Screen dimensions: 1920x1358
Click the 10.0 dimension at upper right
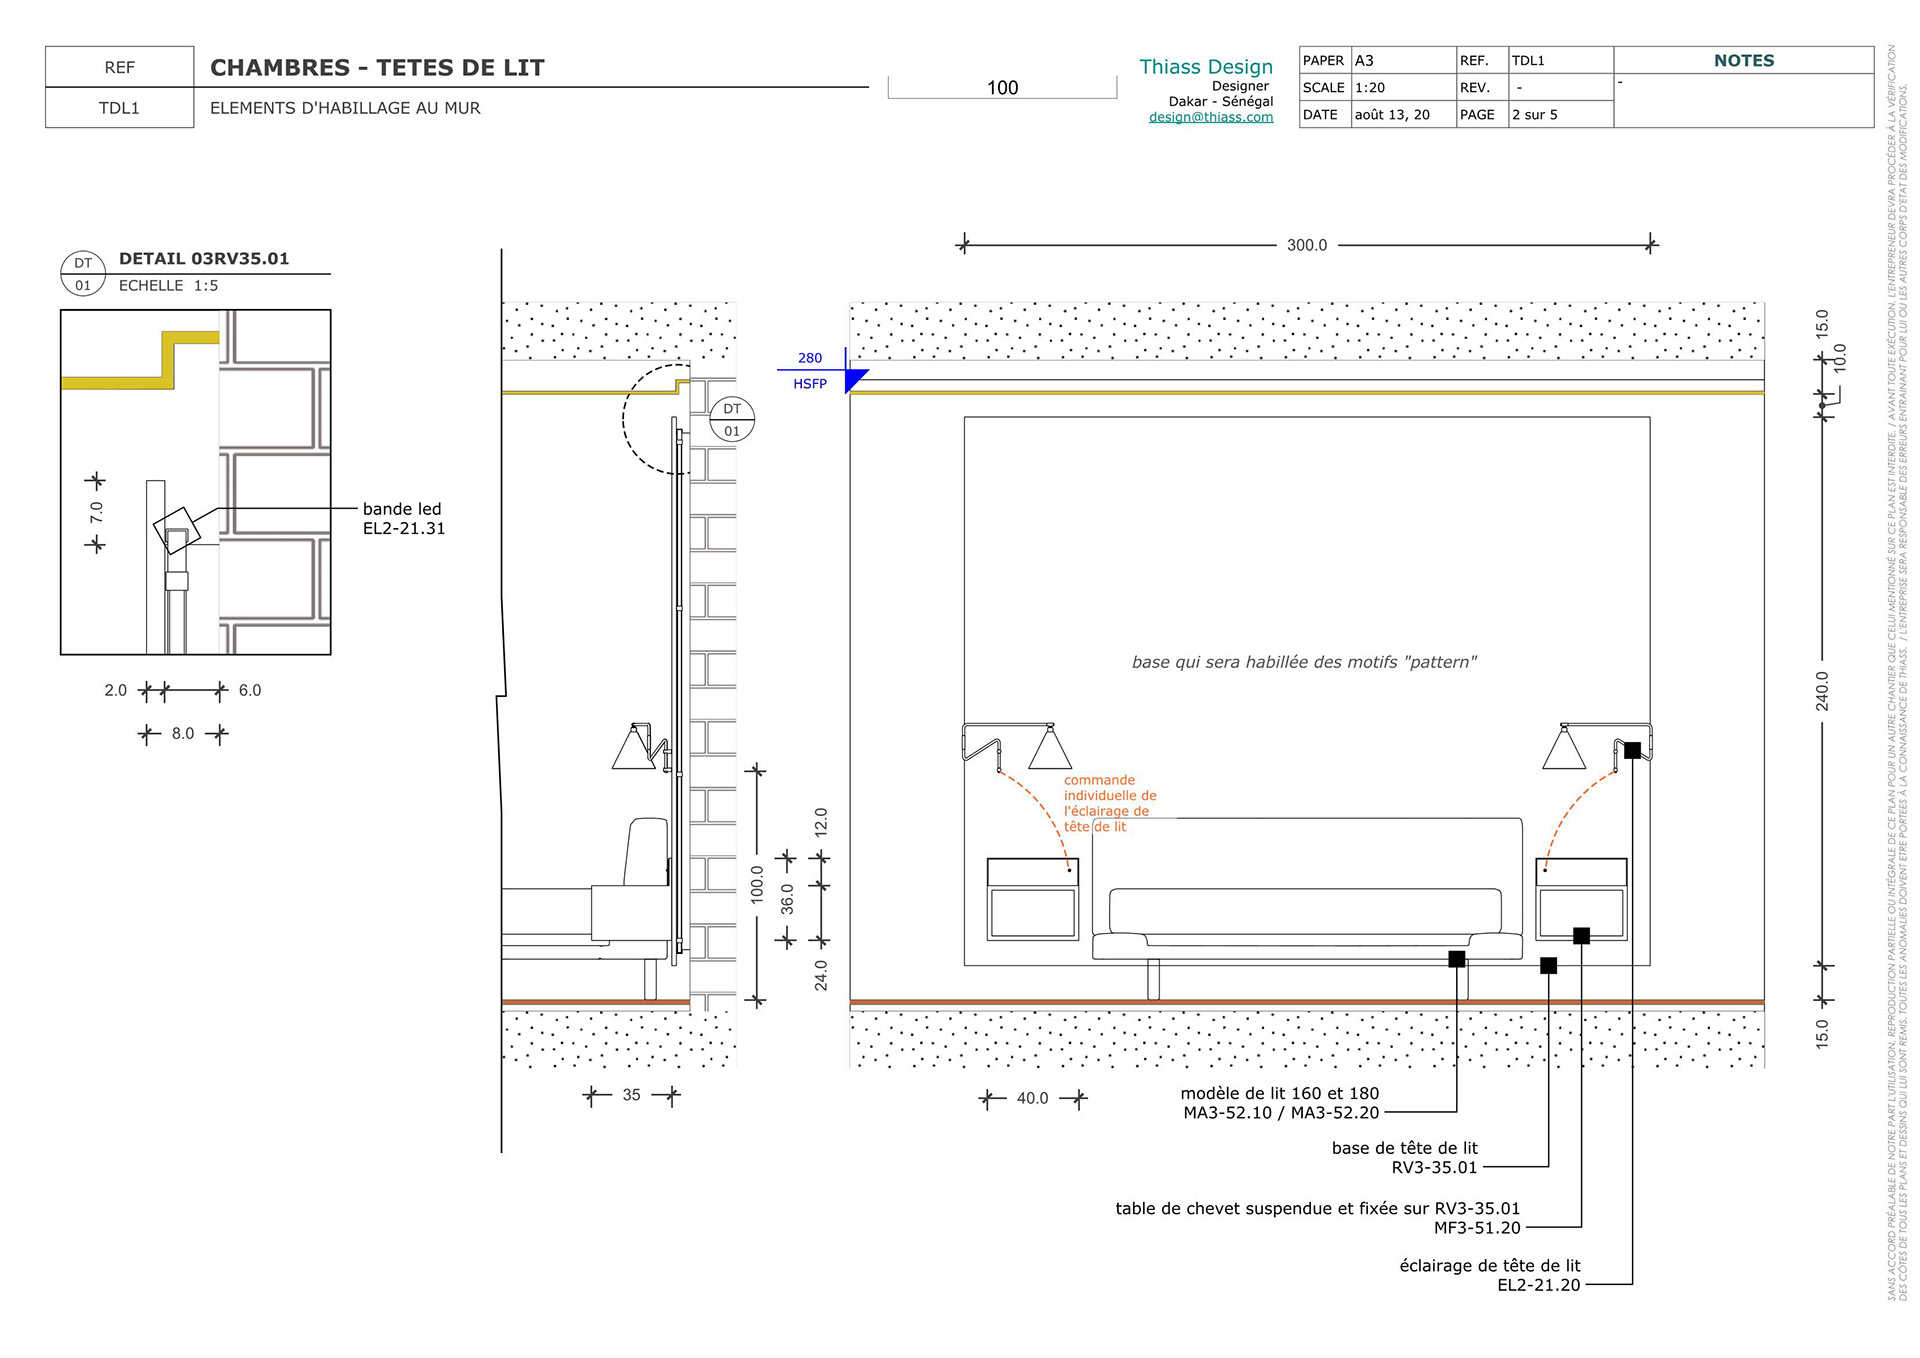point(1840,358)
